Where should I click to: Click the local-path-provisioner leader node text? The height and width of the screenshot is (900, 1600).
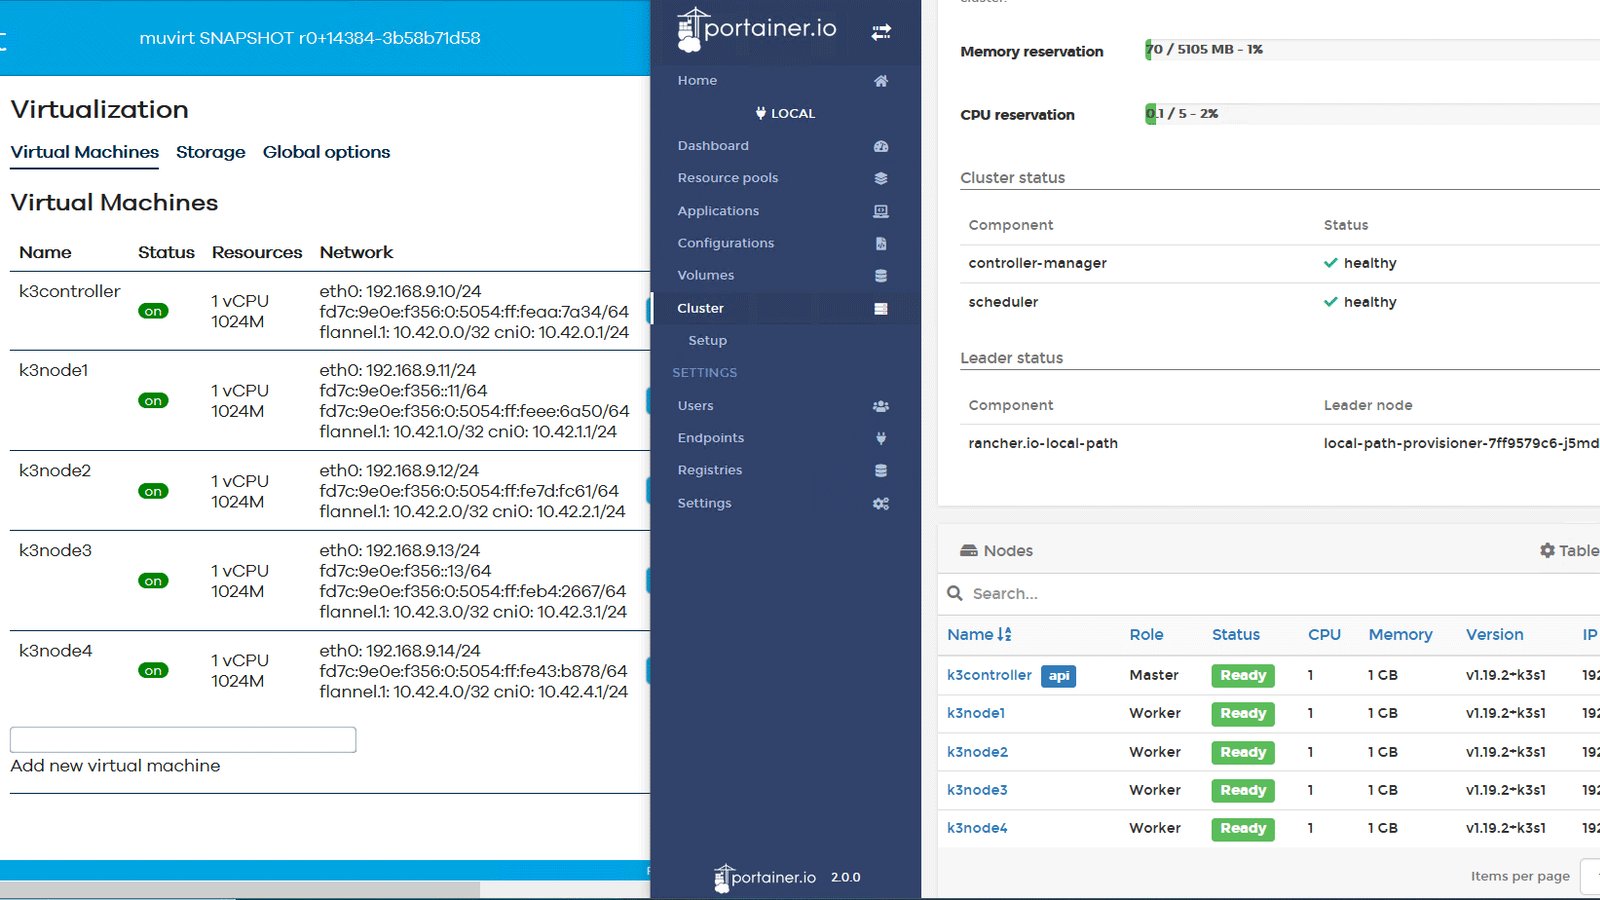click(1461, 443)
